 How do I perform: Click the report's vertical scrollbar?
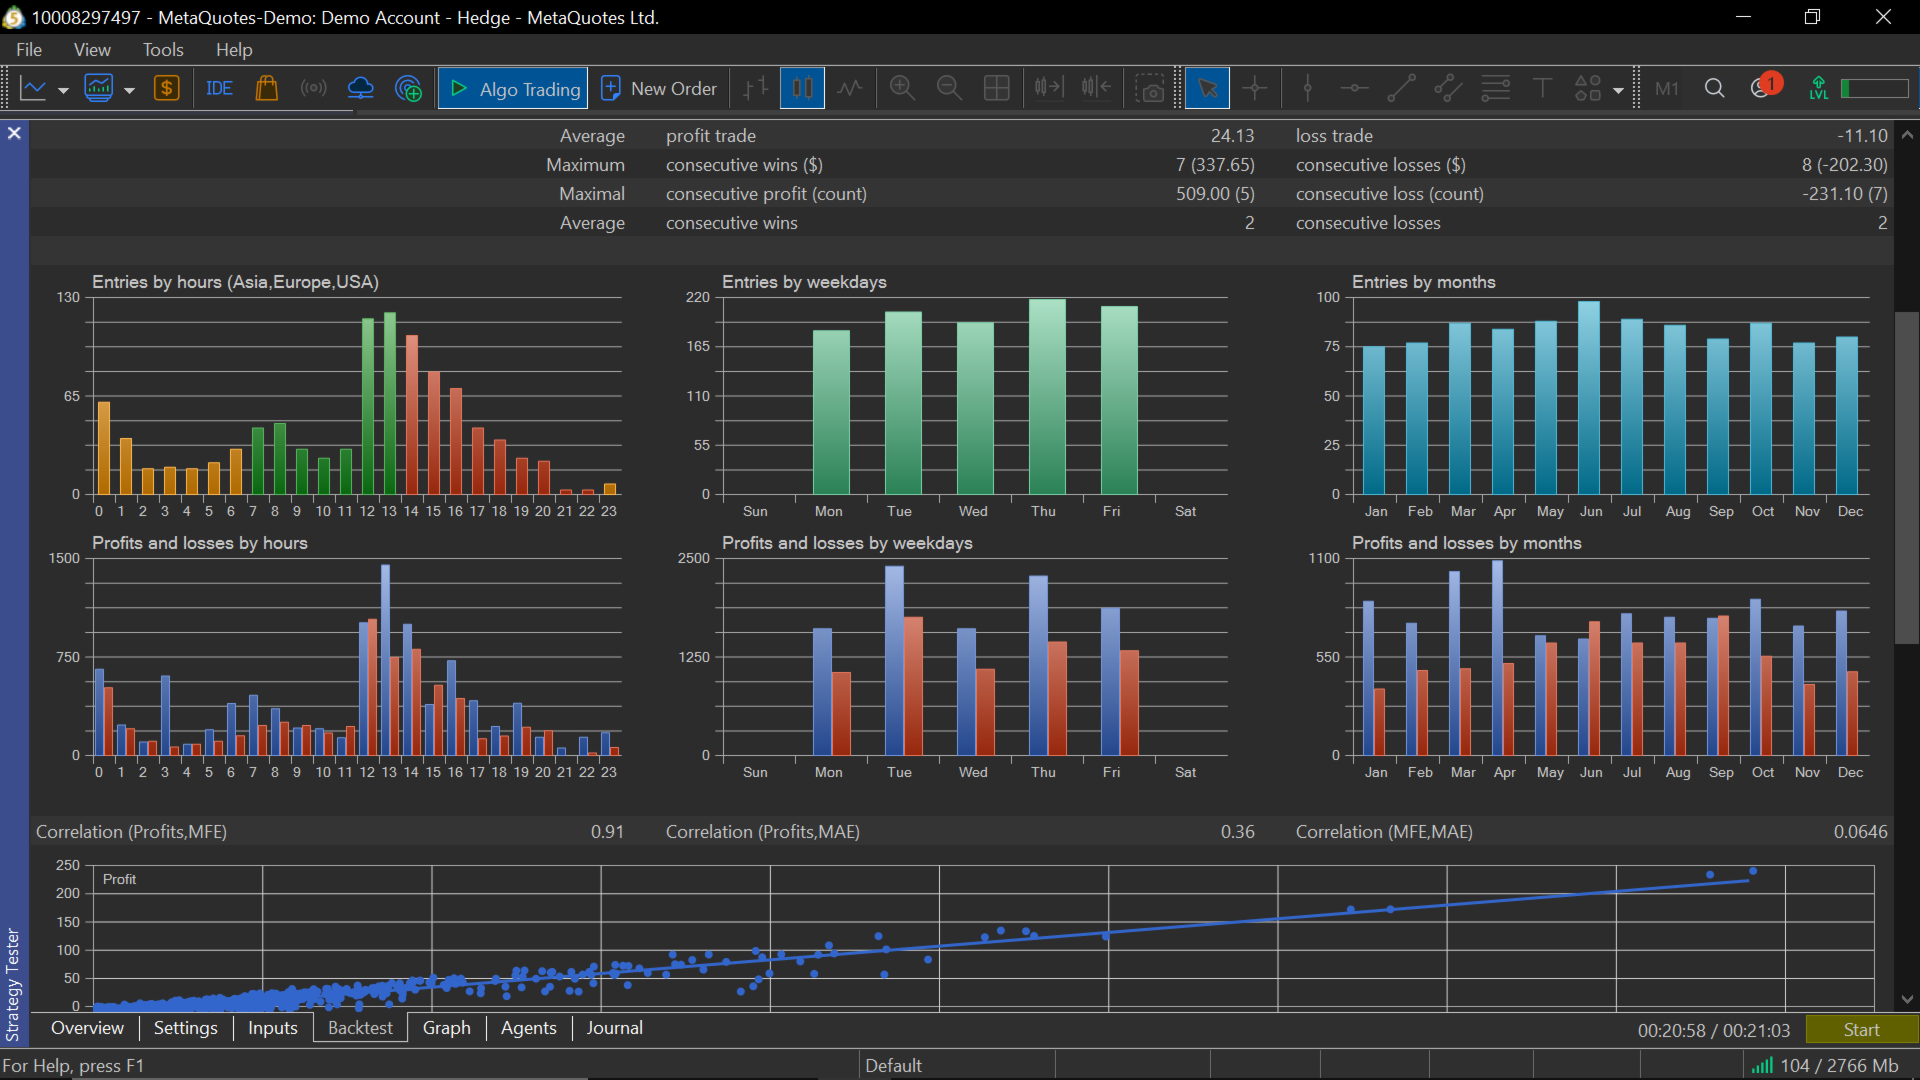[1907, 478]
